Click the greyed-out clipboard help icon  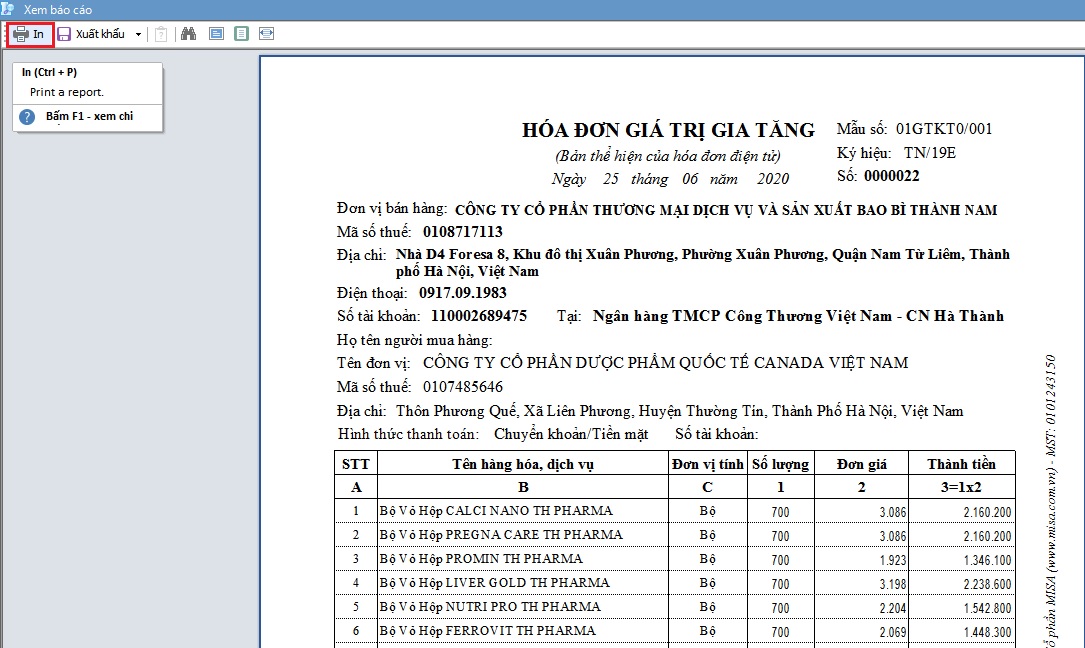161,34
